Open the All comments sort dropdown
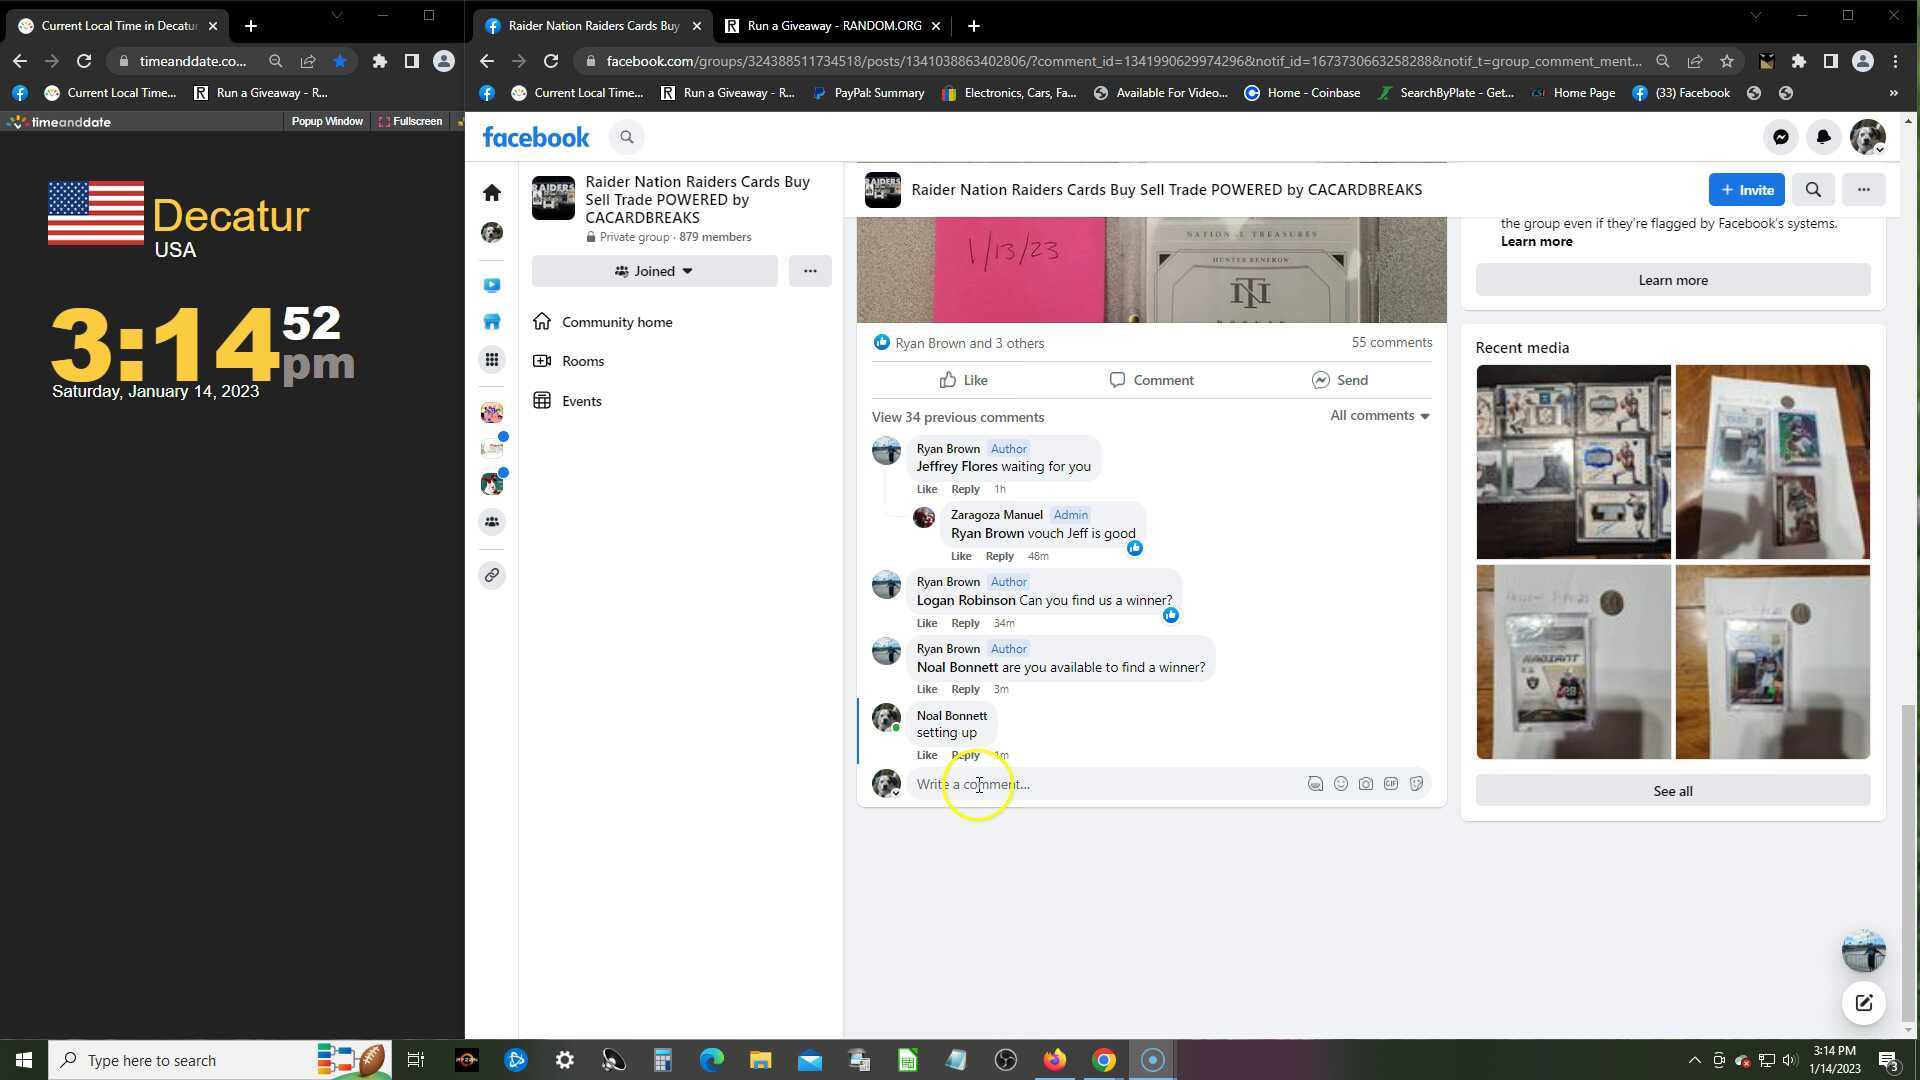 click(1379, 416)
